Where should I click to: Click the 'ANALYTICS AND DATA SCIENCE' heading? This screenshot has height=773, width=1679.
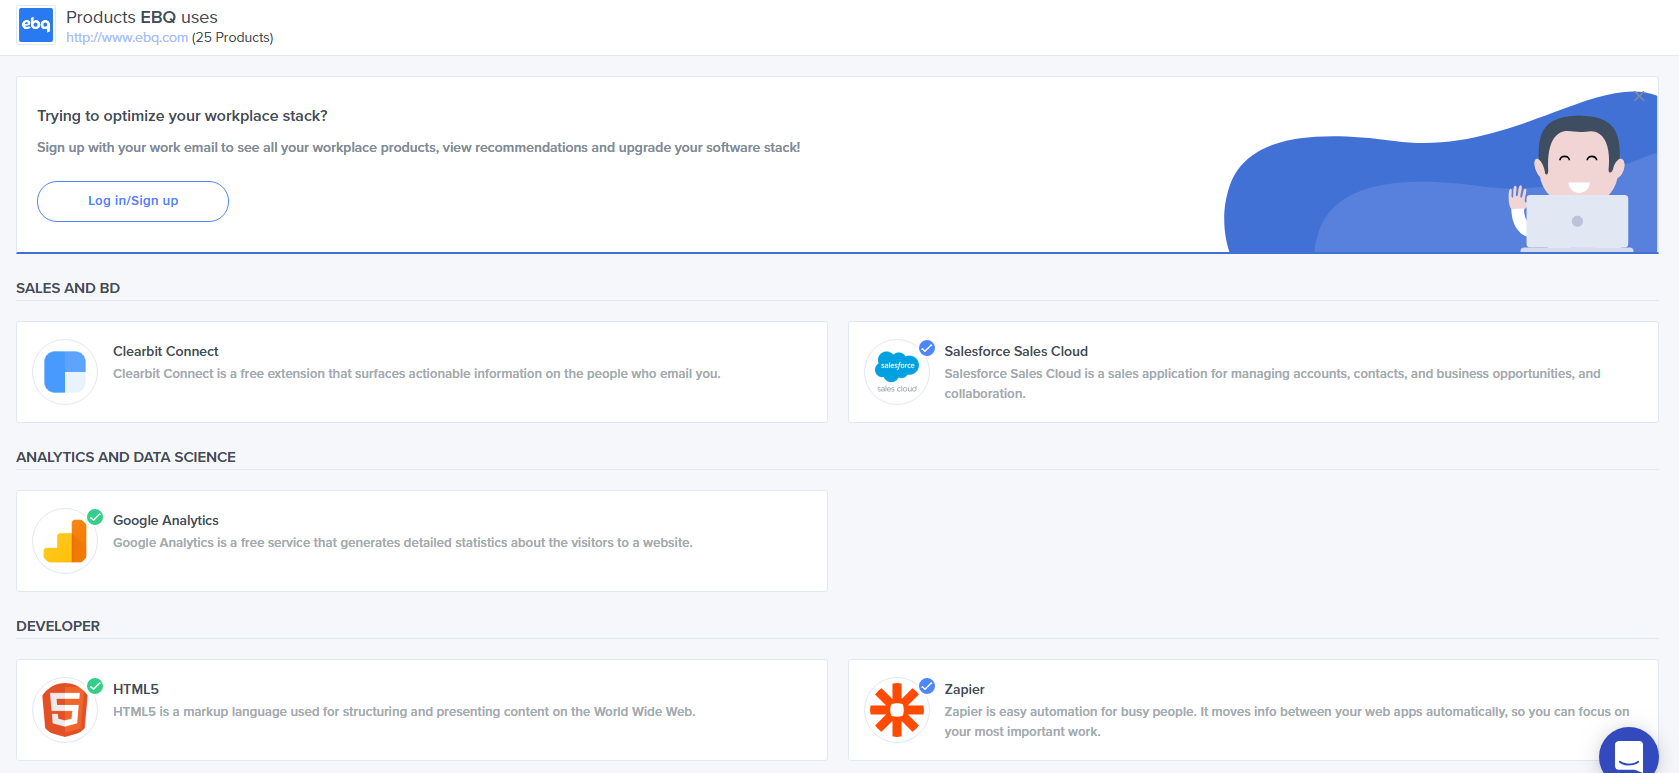tap(126, 457)
